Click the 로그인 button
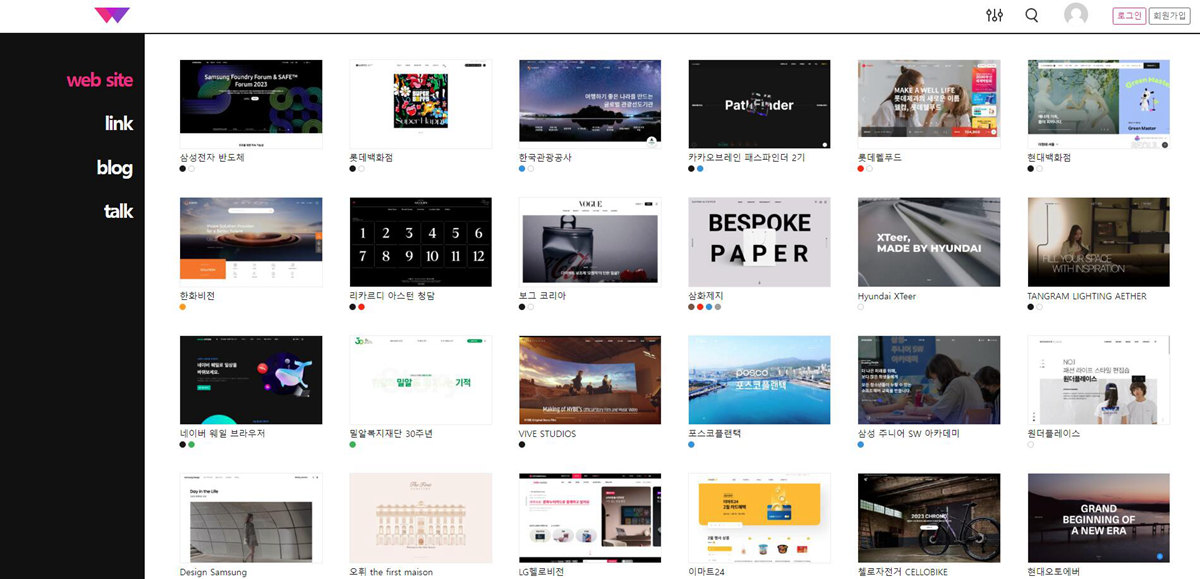1200x579 pixels. (1129, 16)
